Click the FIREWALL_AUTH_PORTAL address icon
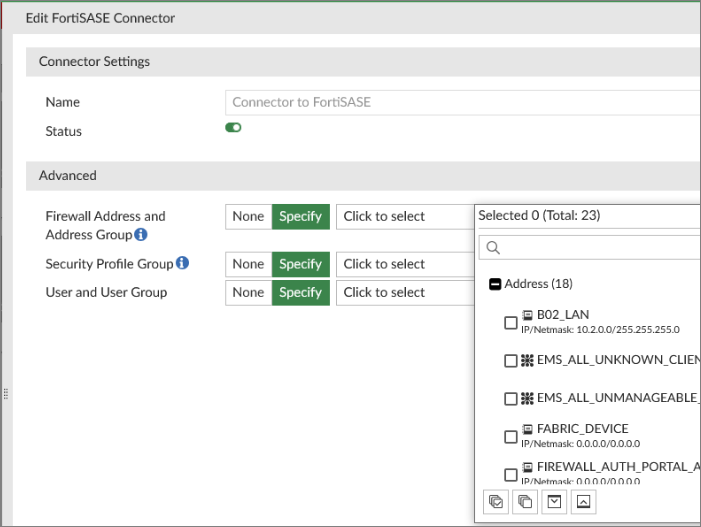 tap(528, 467)
